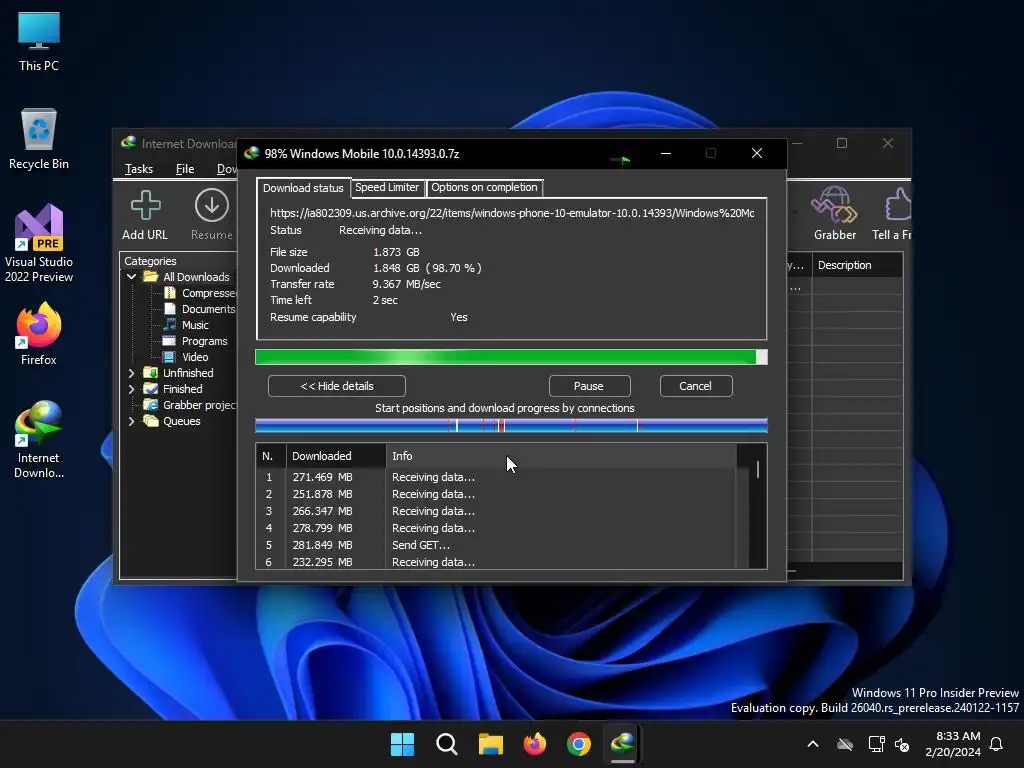Screen dimensions: 1024x768
Task: Open Google Chrome from the taskbar
Action: pos(579,744)
